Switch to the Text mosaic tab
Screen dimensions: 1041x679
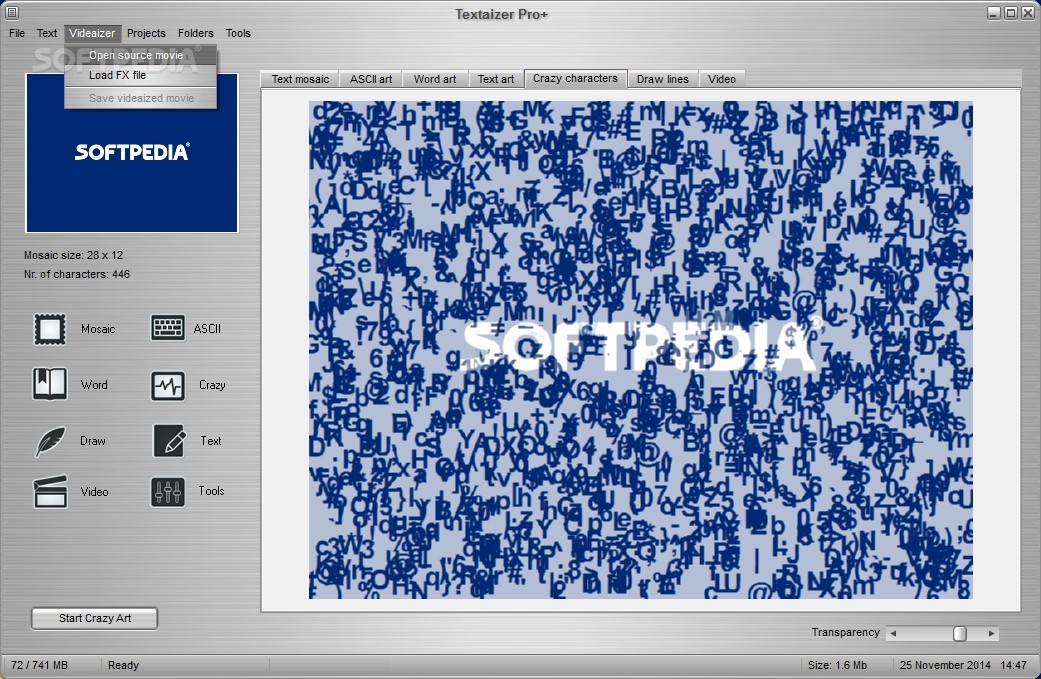pos(300,79)
